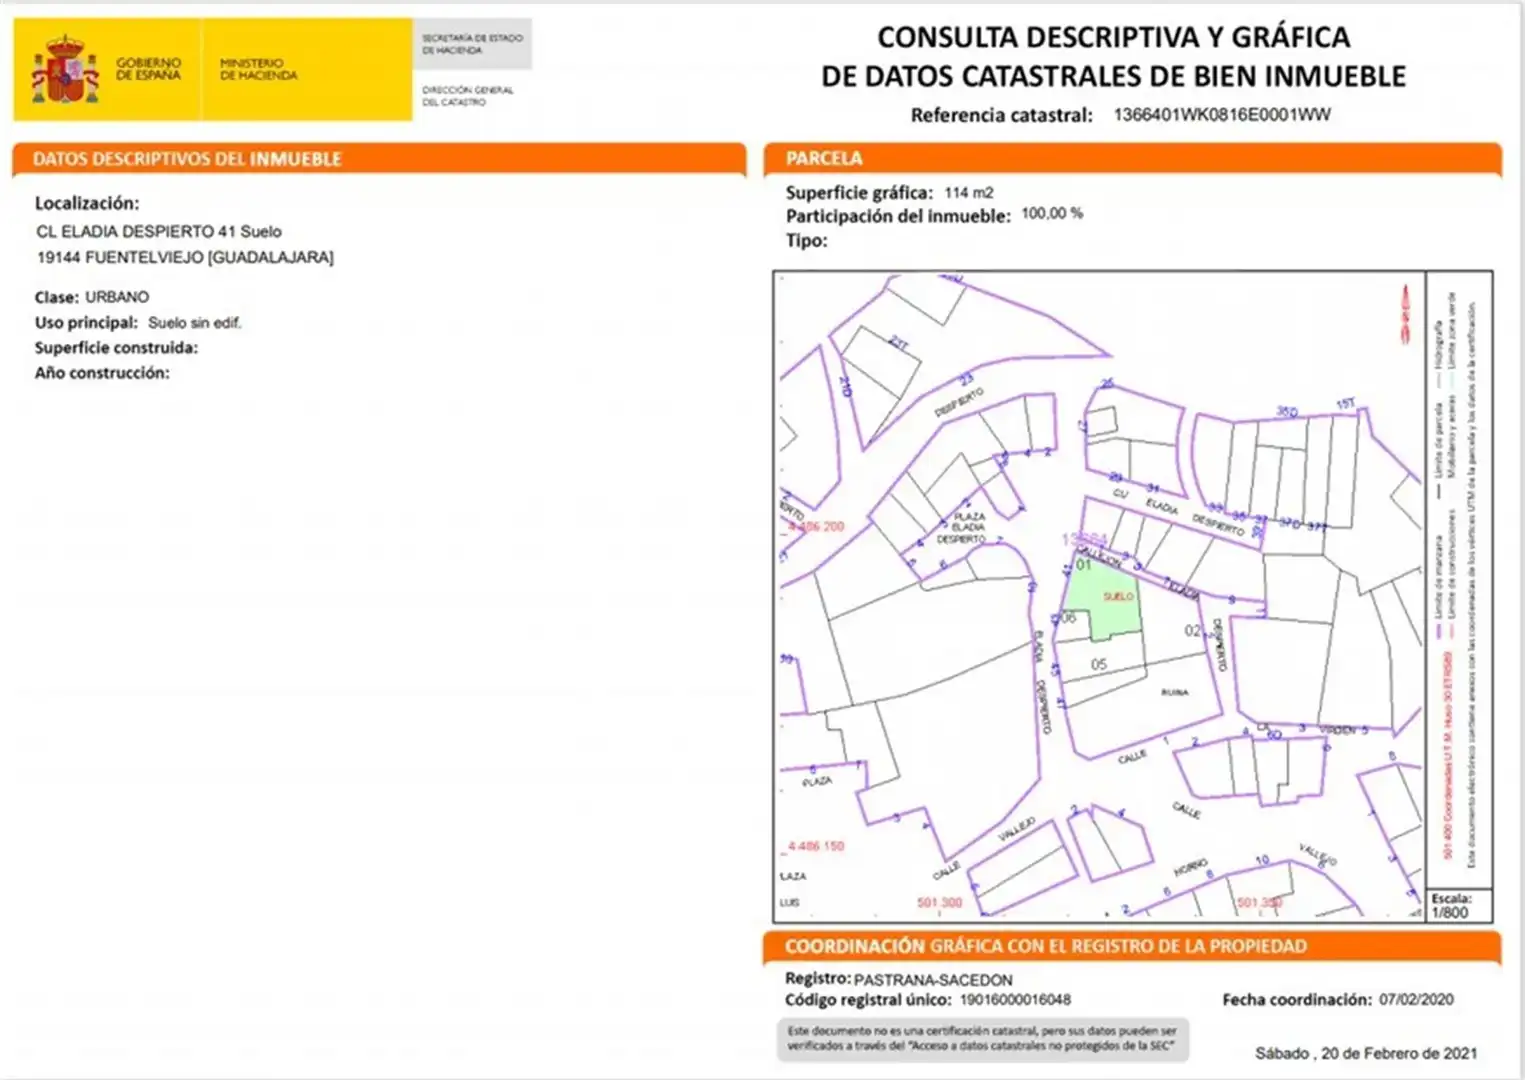
Task: Click parcel 05 on the map
Action: point(1099,664)
